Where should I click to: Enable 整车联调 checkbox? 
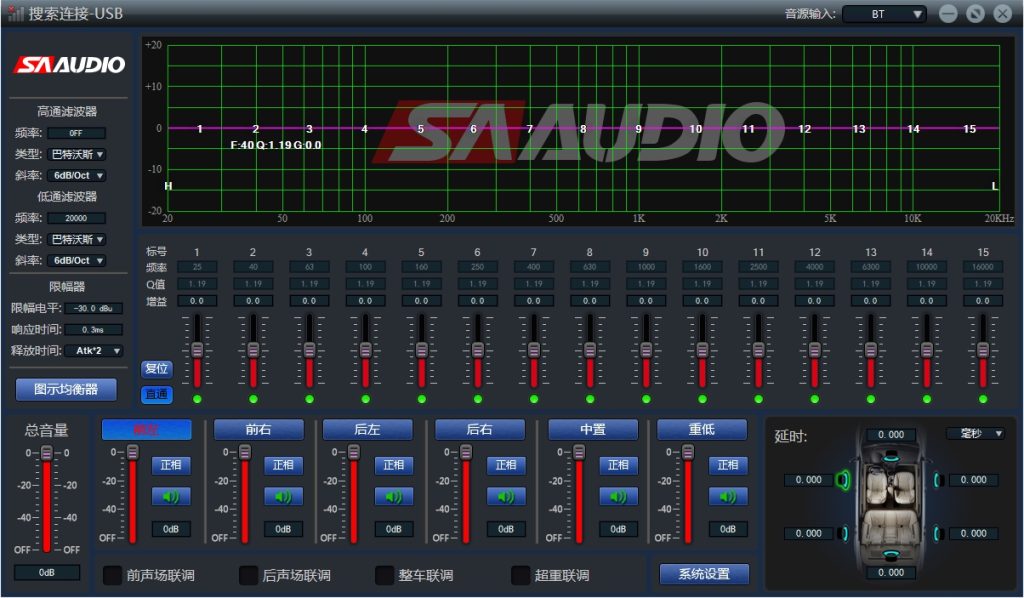[385, 575]
